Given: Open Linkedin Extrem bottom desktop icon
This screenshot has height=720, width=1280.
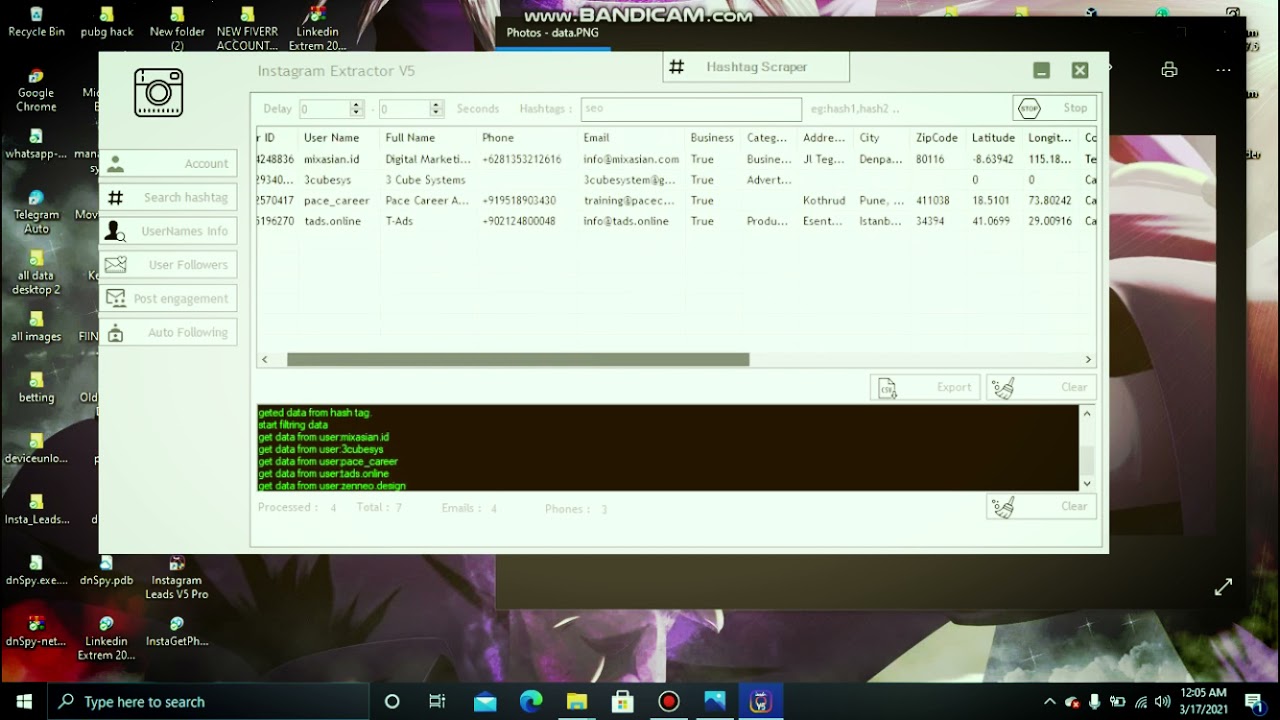Looking at the screenshot, I should coord(106,639).
